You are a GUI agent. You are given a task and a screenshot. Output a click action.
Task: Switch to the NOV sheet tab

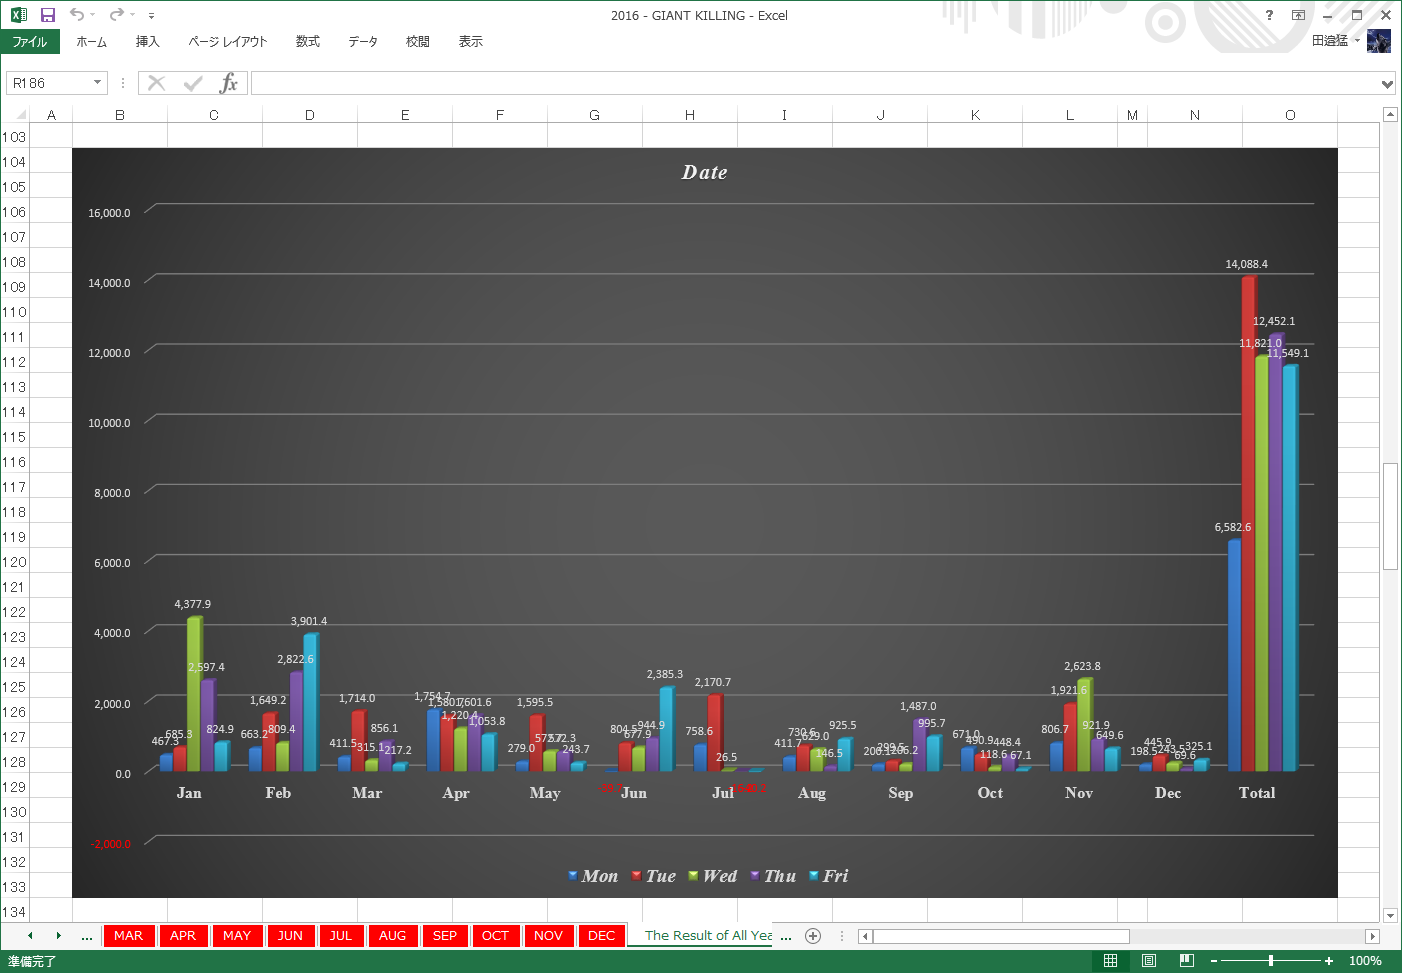[548, 936]
